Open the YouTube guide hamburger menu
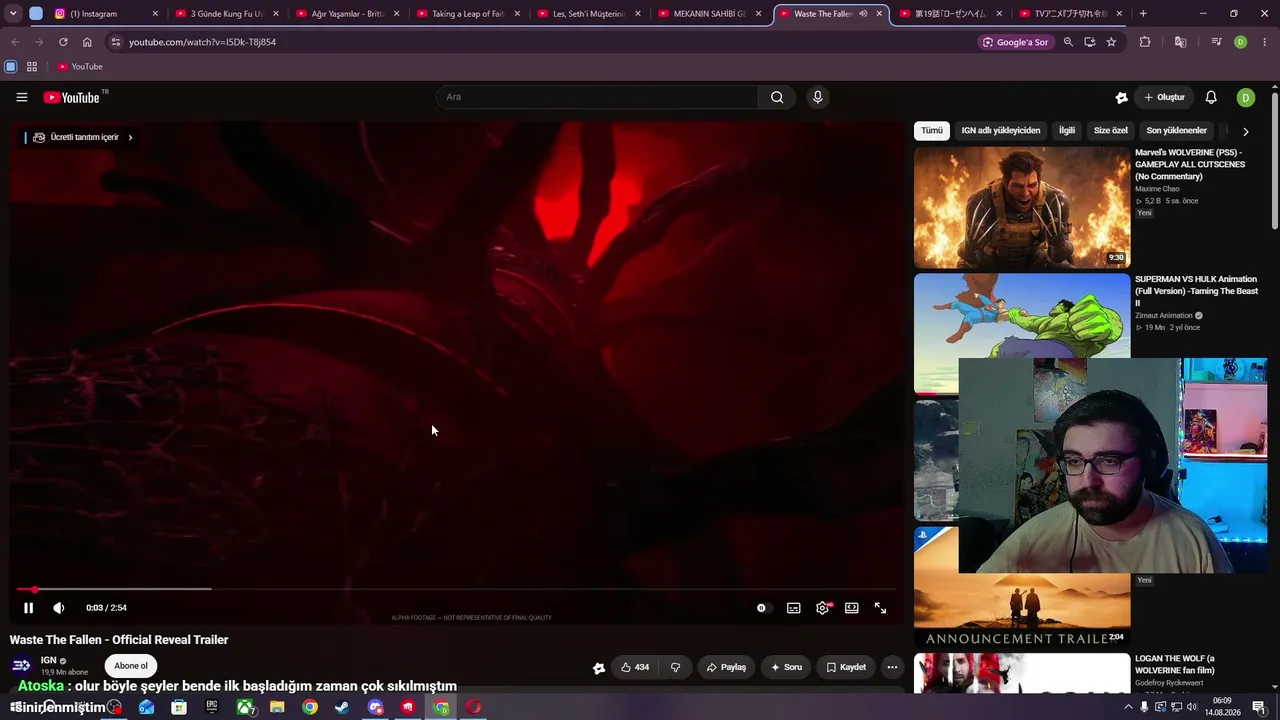 point(22,97)
